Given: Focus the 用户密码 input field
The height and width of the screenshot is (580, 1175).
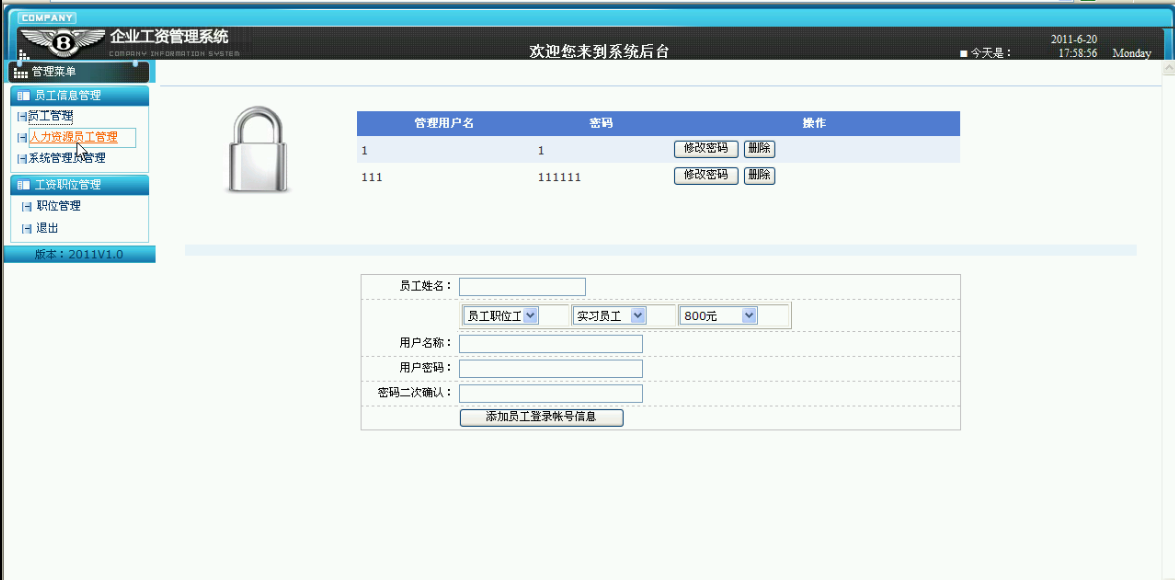Looking at the screenshot, I should pyautogui.click(x=551, y=369).
